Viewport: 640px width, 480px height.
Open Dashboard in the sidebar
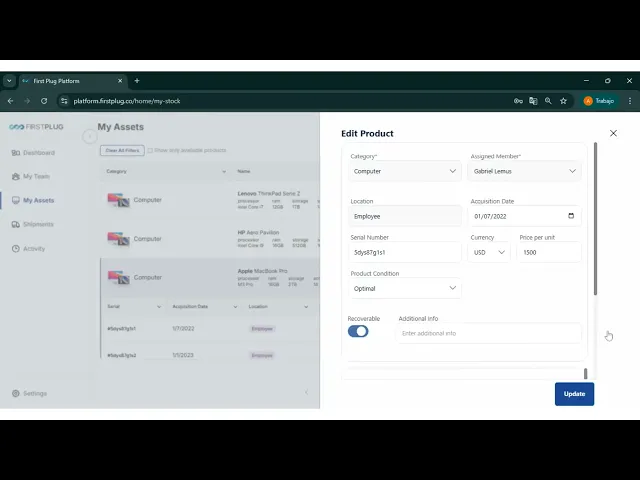[33, 153]
